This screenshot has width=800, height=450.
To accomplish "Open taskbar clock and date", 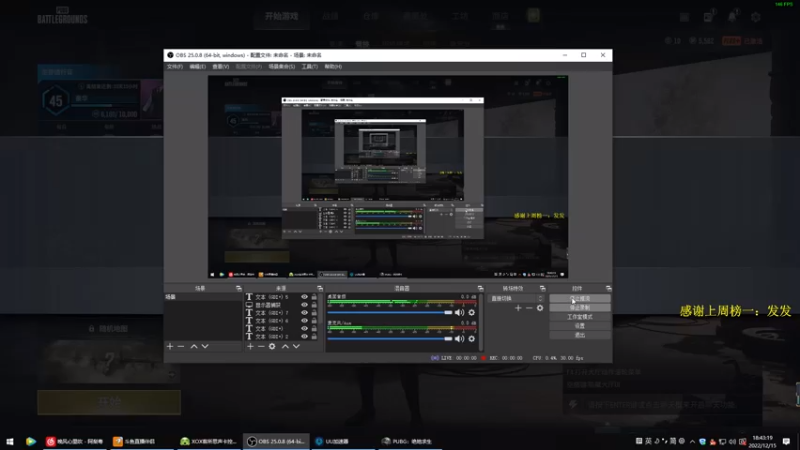I will click(x=762, y=441).
